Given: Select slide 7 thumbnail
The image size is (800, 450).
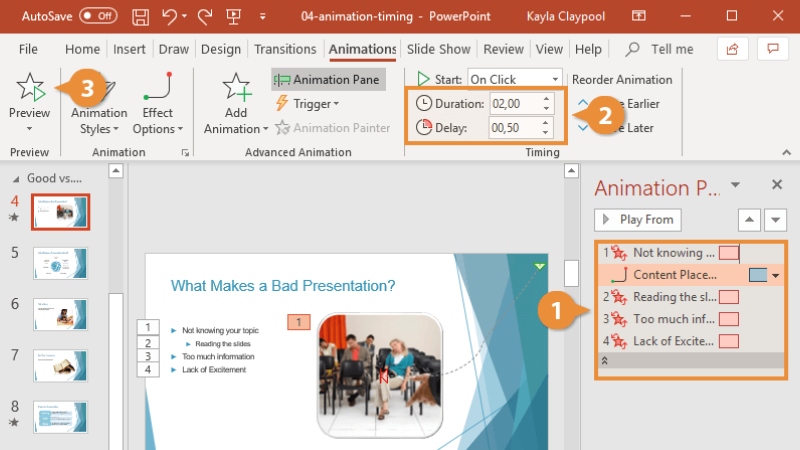Looking at the screenshot, I should (x=60, y=365).
